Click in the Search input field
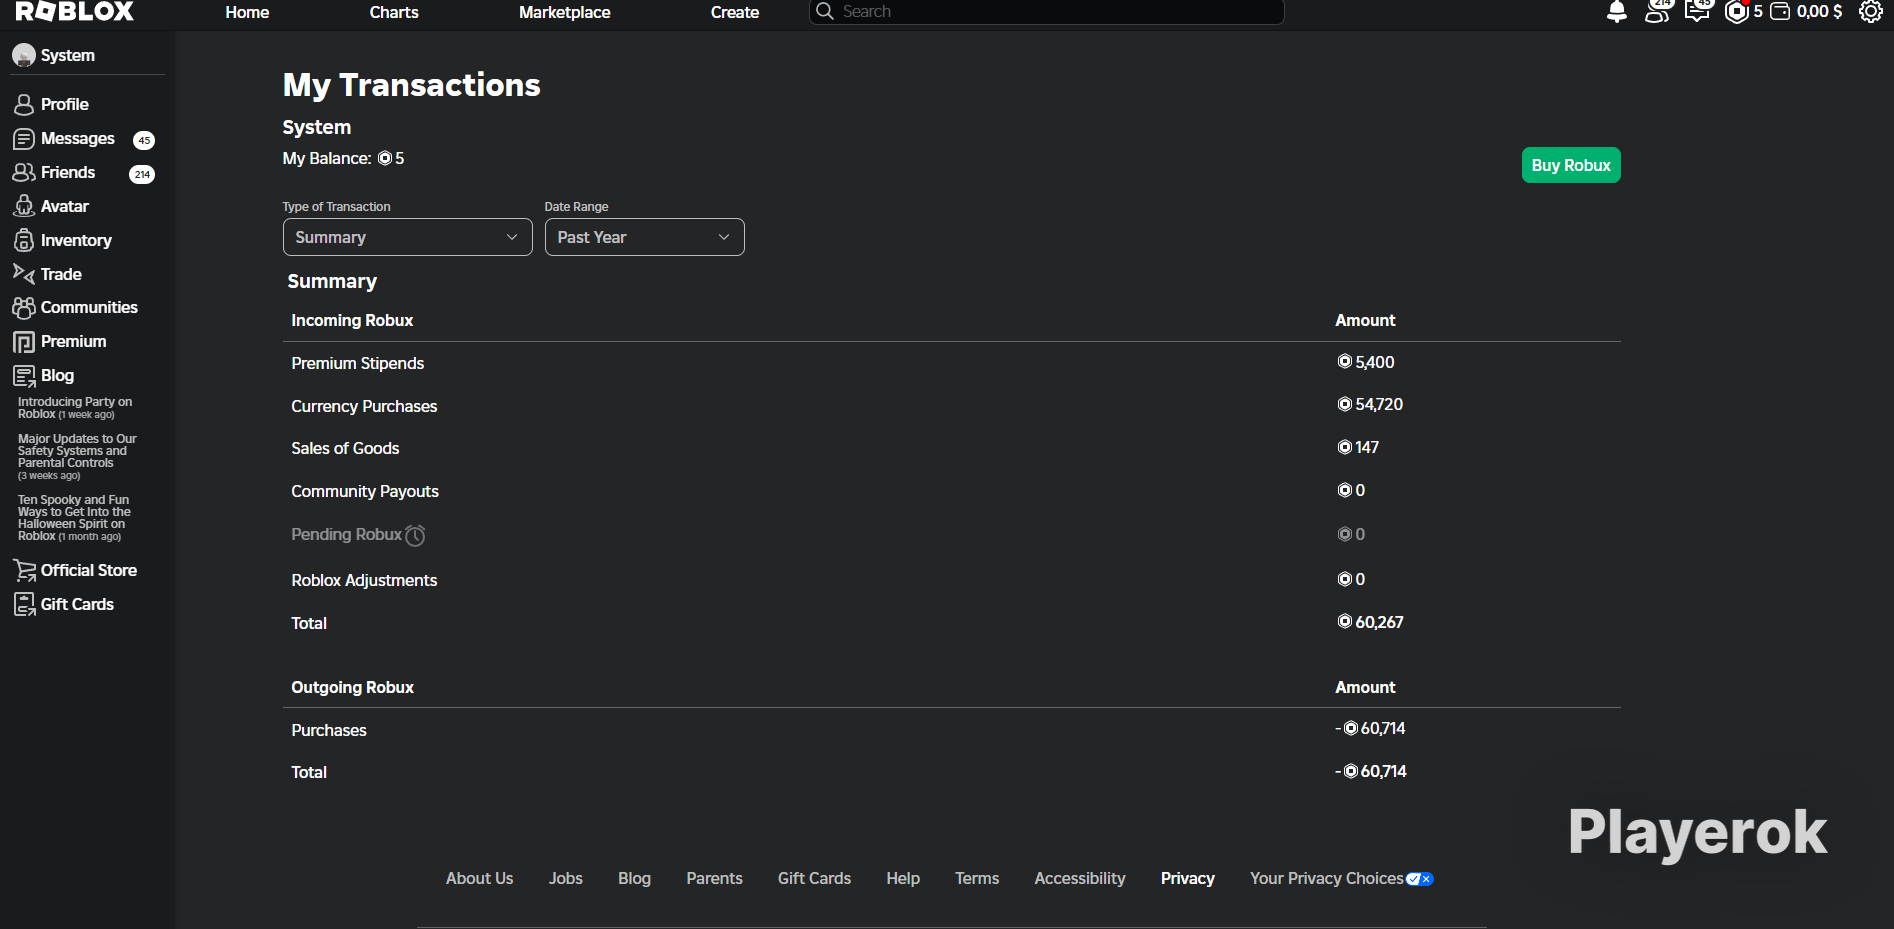This screenshot has width=1894, height=929. pyautogui.click(x=1046, y=12)
